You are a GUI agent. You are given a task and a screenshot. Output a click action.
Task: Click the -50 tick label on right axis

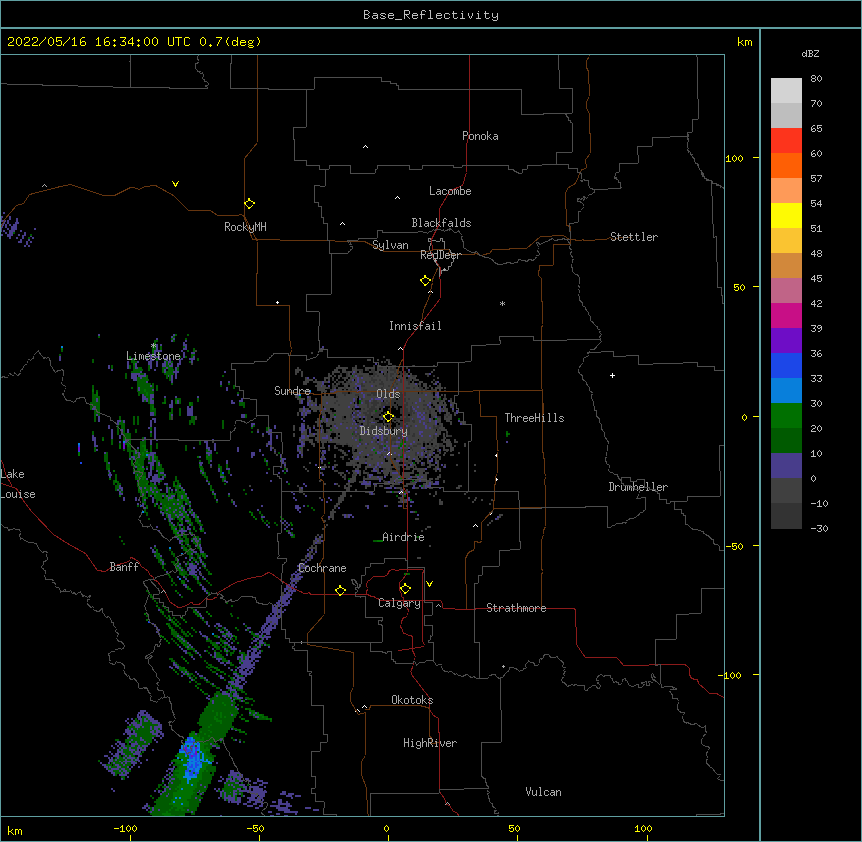734,546
